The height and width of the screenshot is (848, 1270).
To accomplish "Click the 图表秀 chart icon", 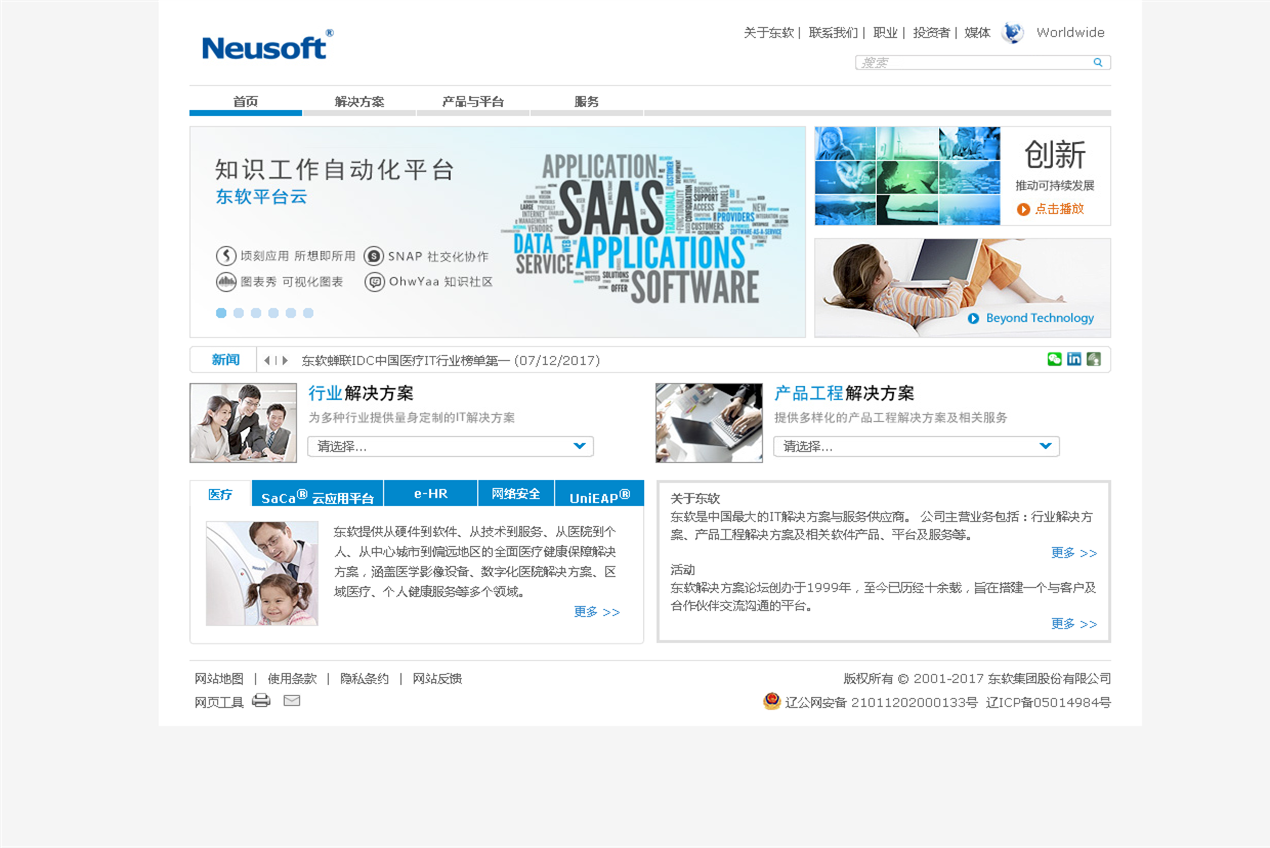I will 226,282.
